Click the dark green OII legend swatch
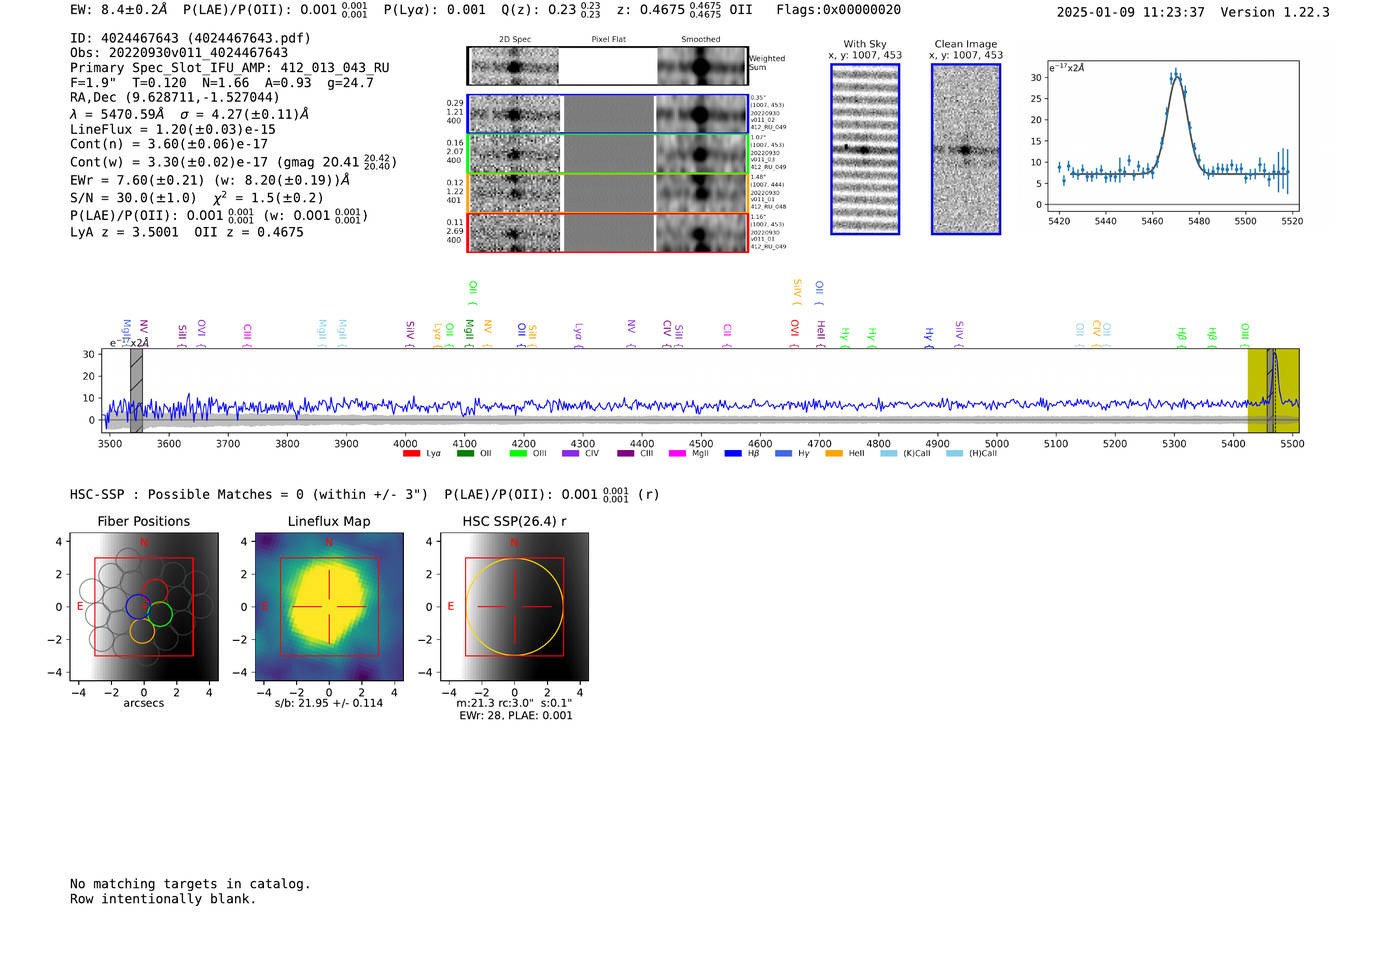Image resolution: width=1400 pixels, height=953 pixels. pos(465,454)
